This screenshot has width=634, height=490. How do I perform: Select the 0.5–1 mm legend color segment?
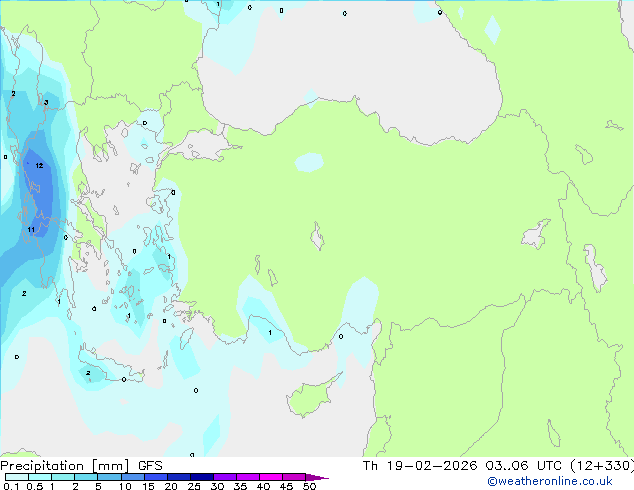[40, 477]
